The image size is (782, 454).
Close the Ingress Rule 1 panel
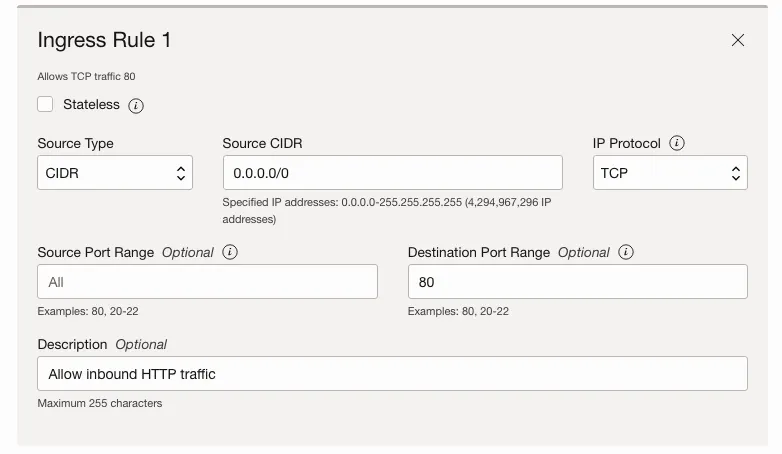tap(738, 40)
